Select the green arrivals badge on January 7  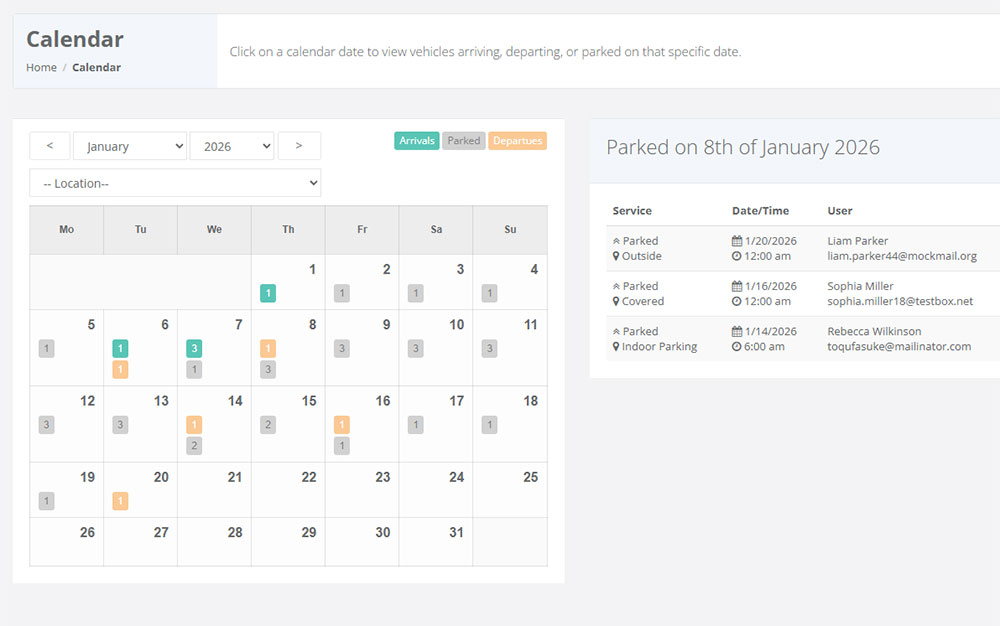[194, 348]
